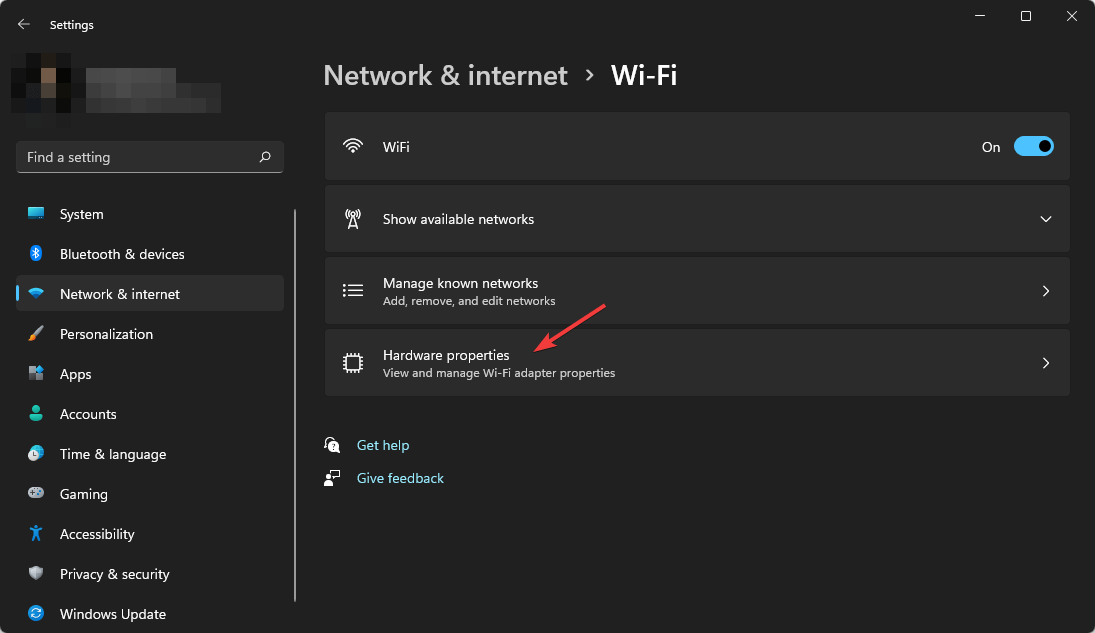Open Hardware properties via its chevron
Screen dimensions: 1095x633
[x=1046, y=362]
